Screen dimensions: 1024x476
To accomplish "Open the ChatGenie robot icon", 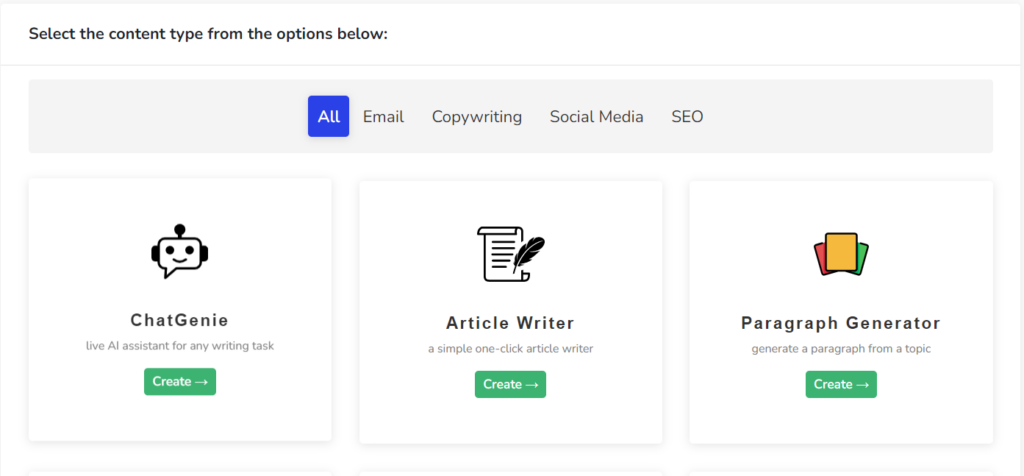I will click(x=179, y=252).
